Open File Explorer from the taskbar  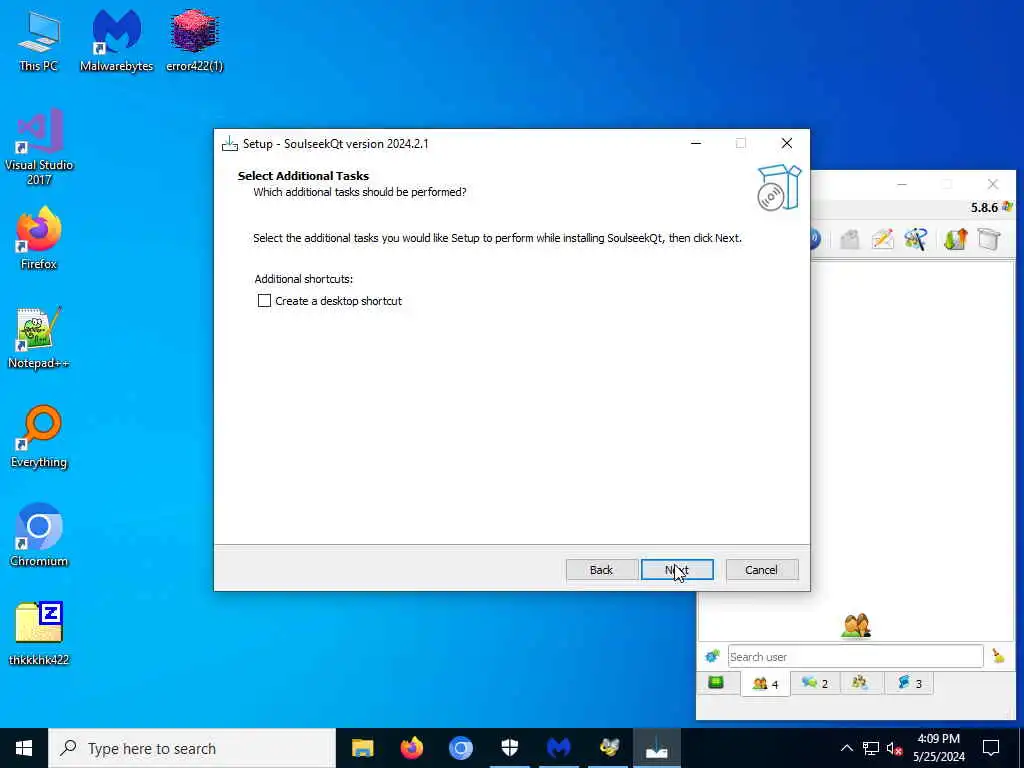(362, 748)
